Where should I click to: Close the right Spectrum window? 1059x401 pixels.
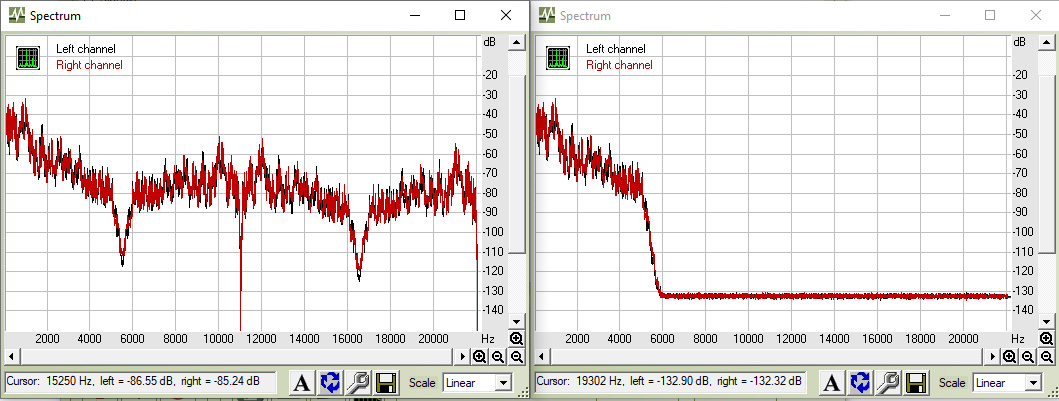(x=1035, y=15)
